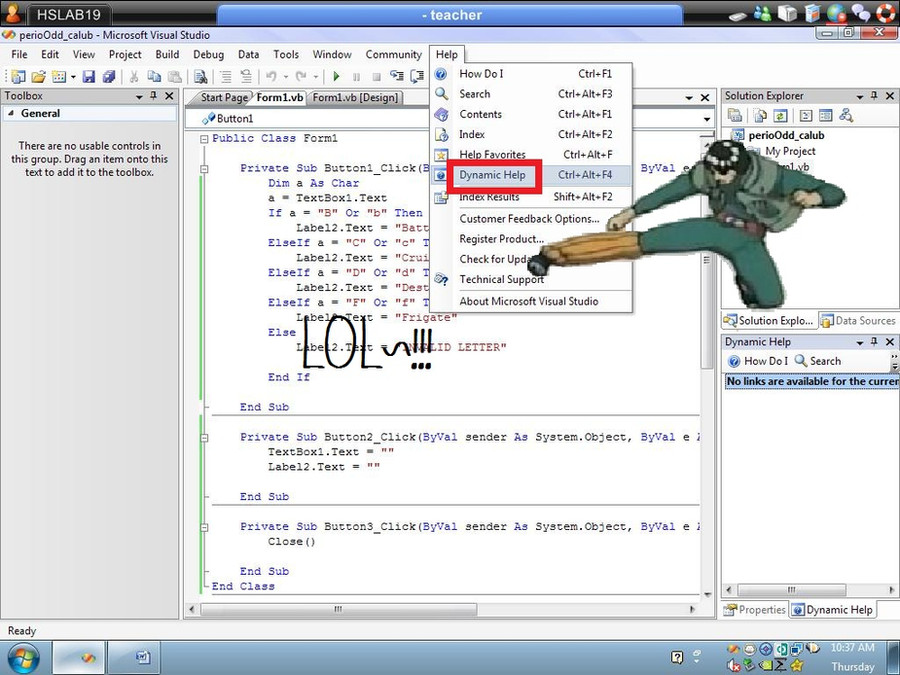Image resolution: width=900 pixels, height=675 pixels.
Task: Switch to the Start Page tab
Action: (x=223, y=98)
